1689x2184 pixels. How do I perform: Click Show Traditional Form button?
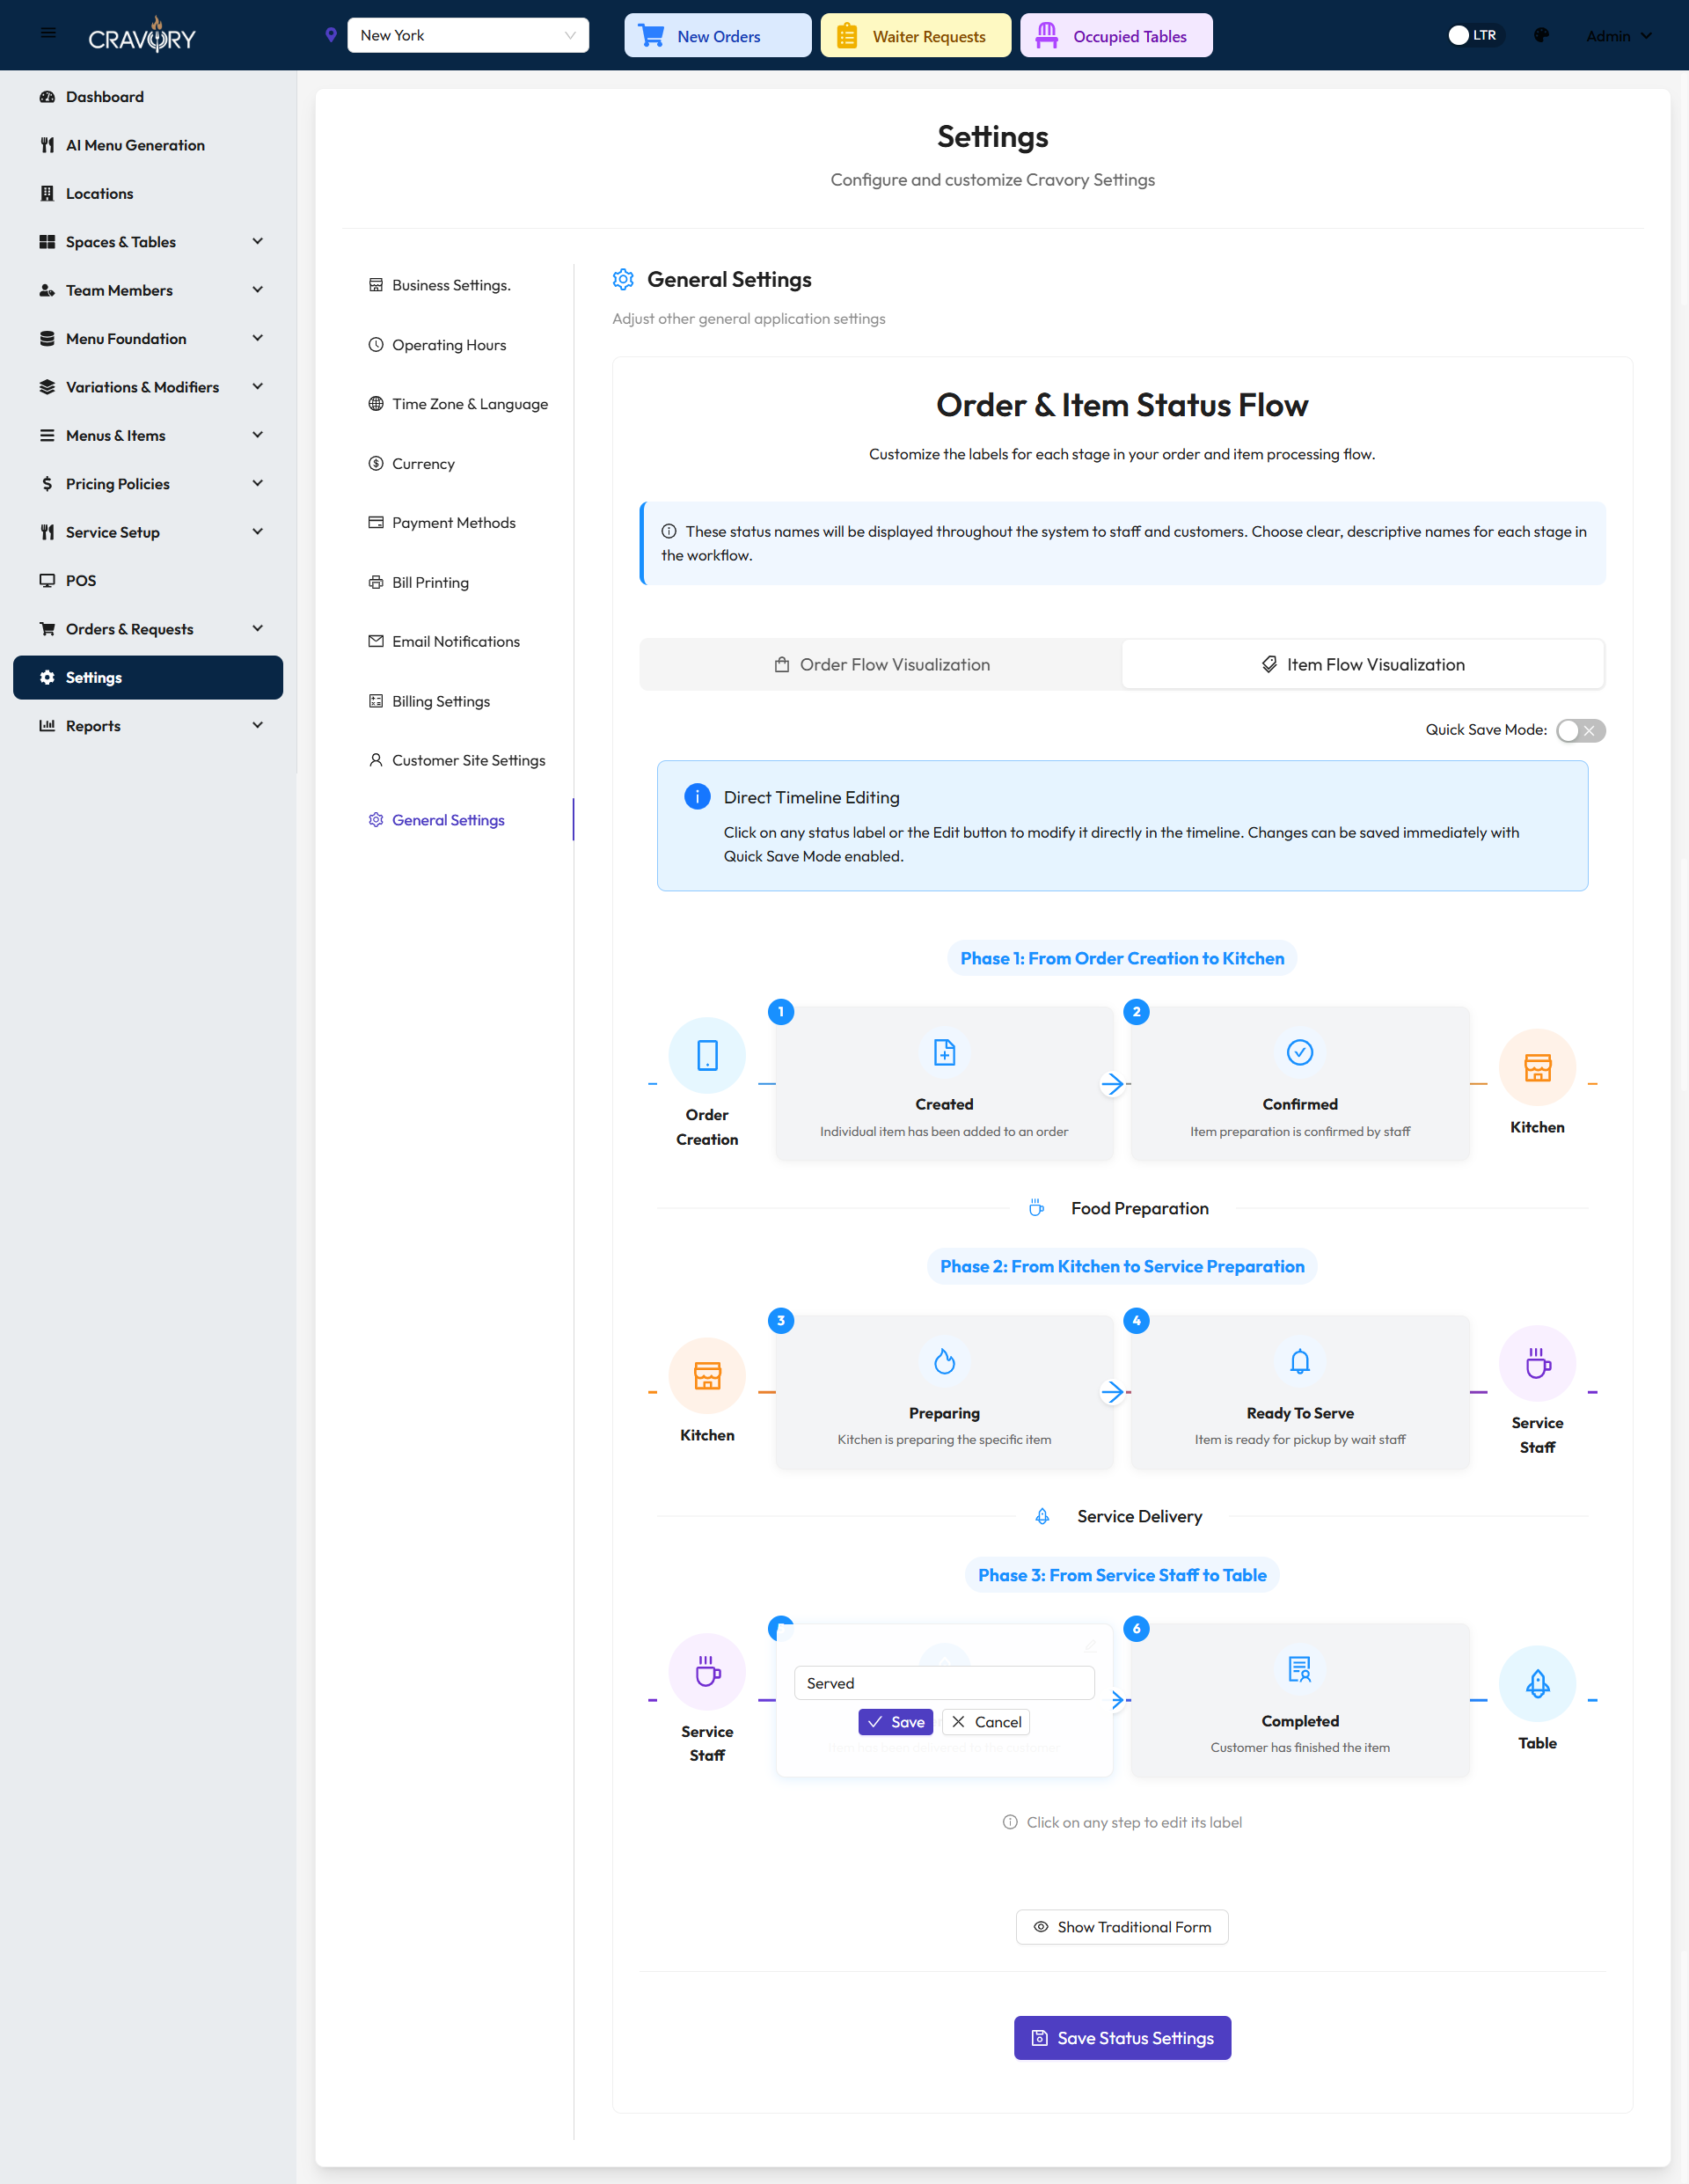pos(1122,1927)
